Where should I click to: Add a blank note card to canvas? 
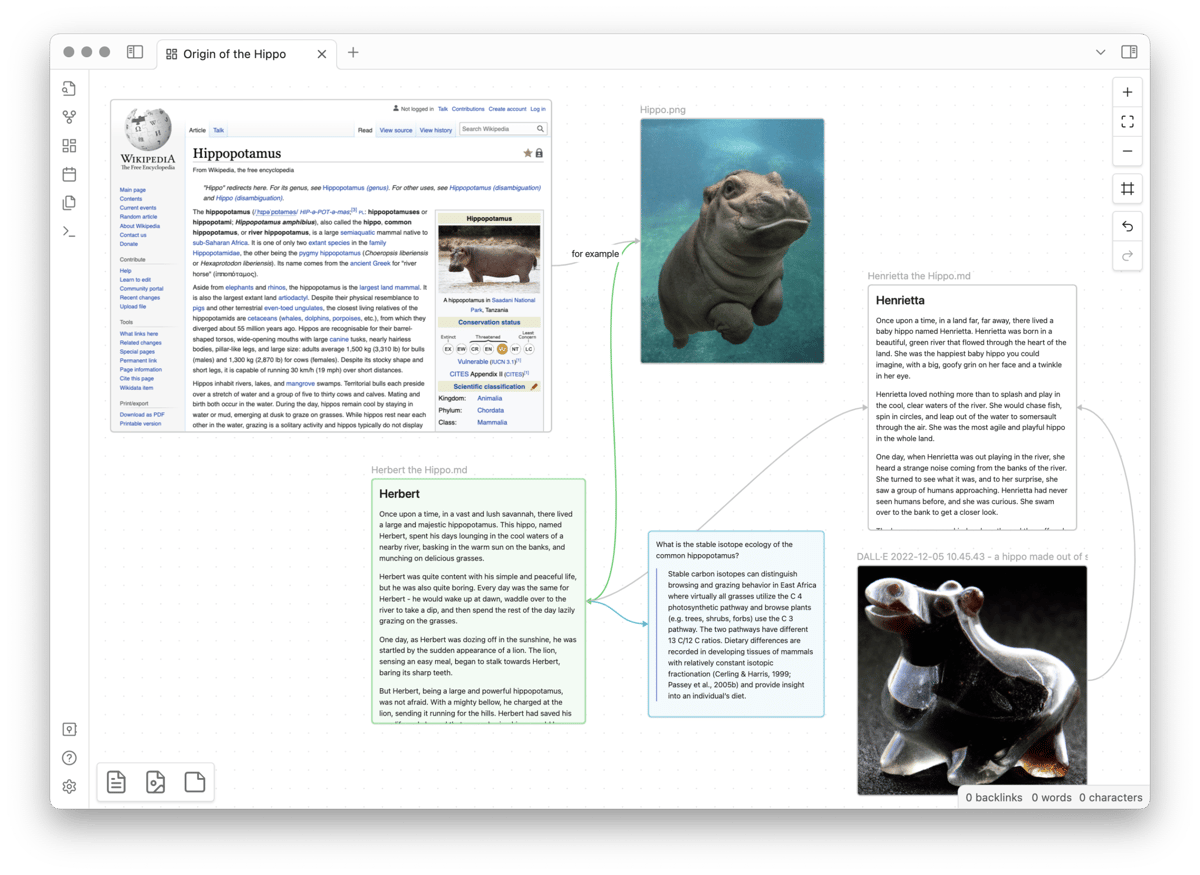(x=194, y=782)
